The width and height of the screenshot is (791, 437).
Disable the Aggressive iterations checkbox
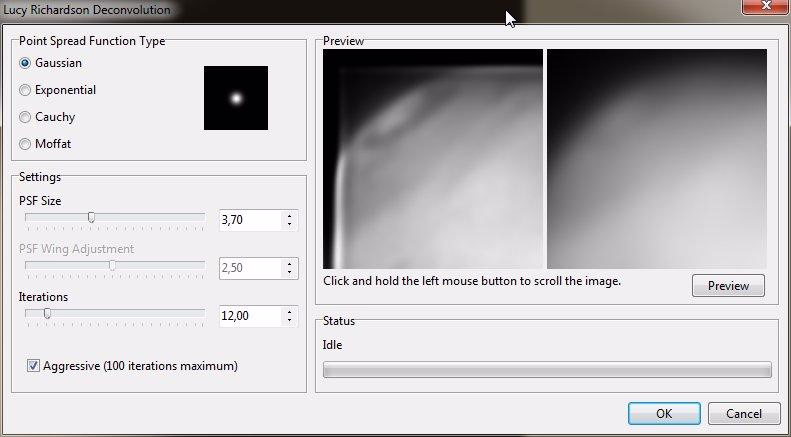tap(34, 366)
